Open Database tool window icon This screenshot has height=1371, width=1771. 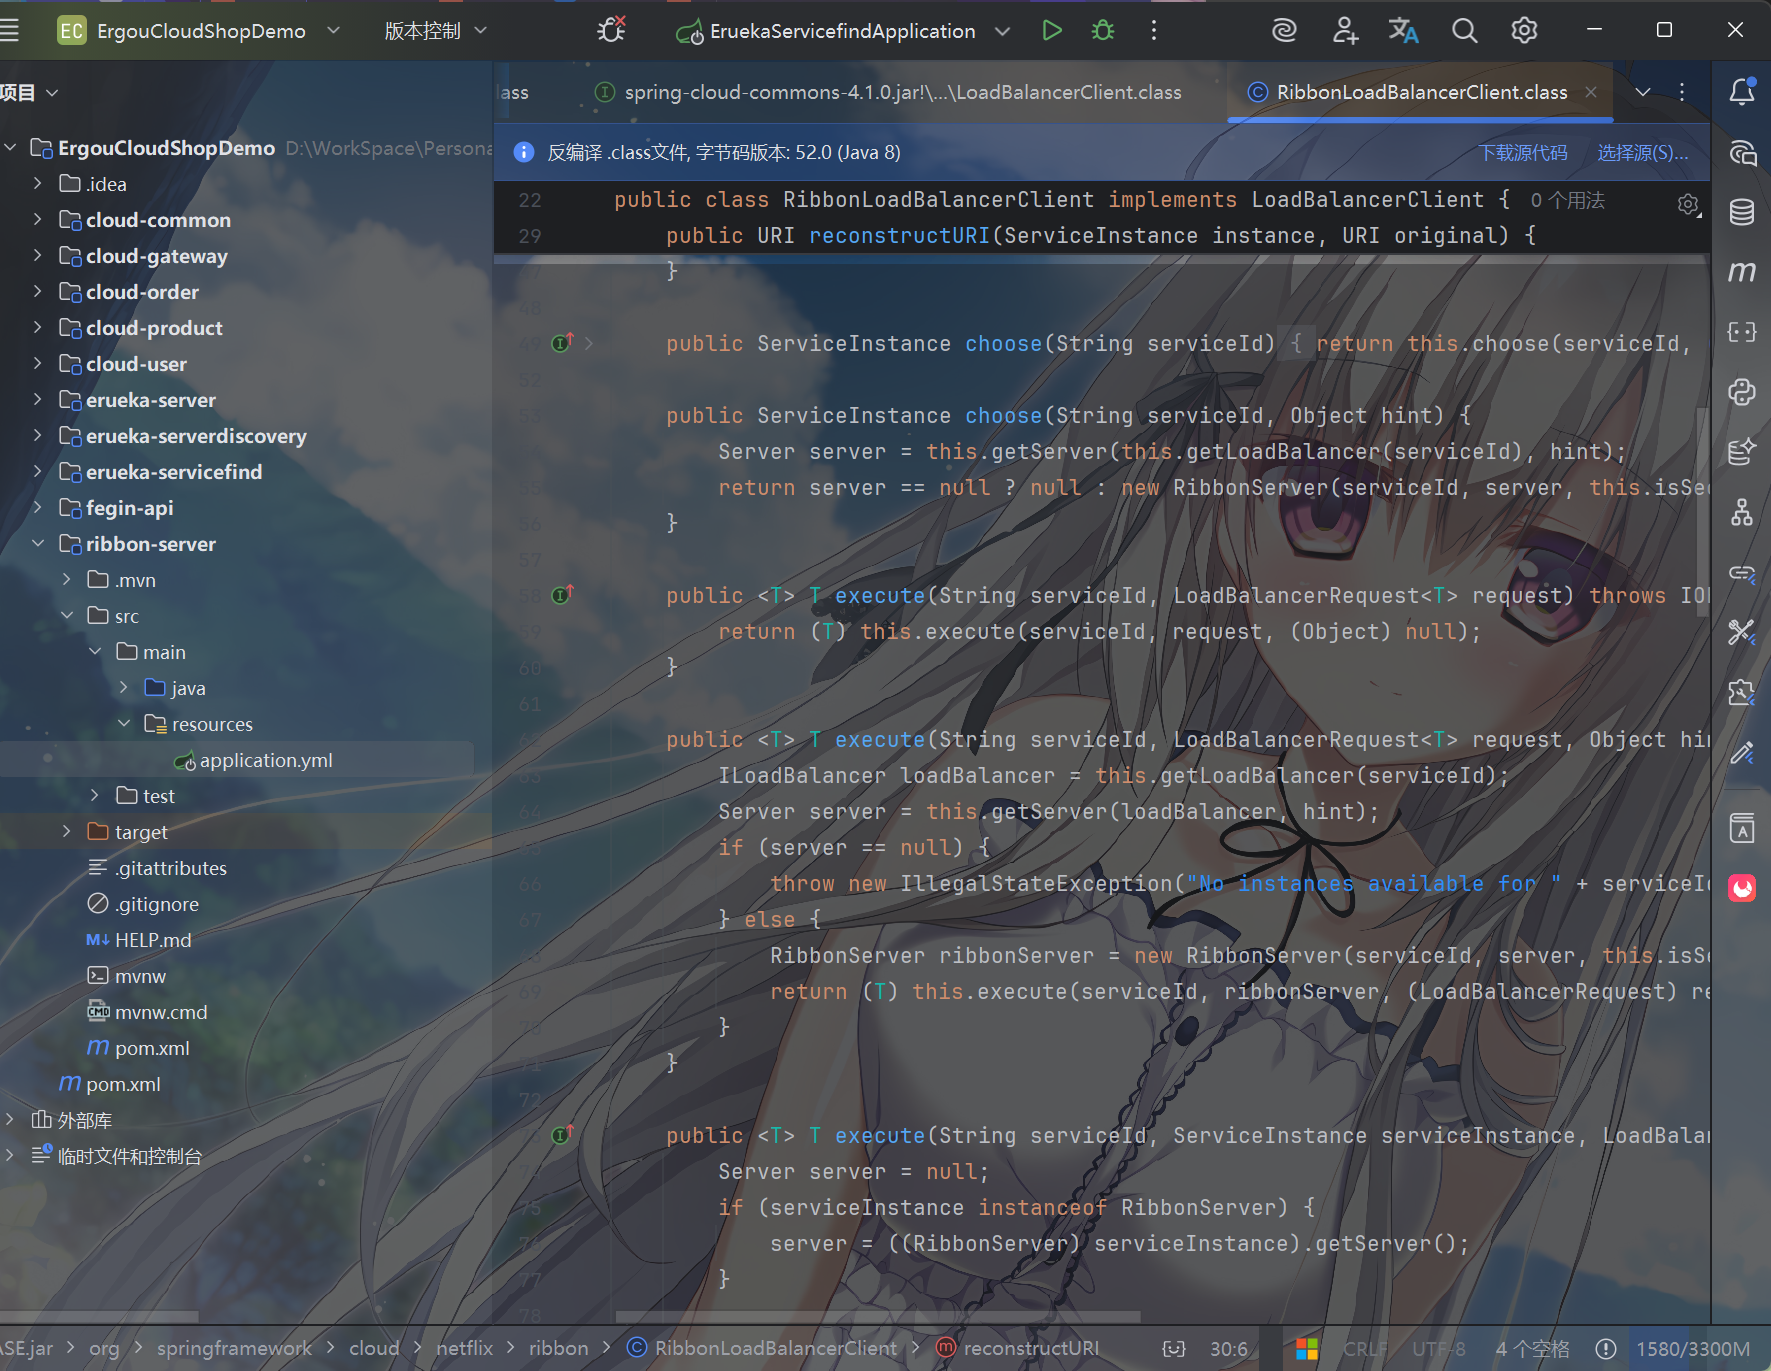coord(1742,212)
